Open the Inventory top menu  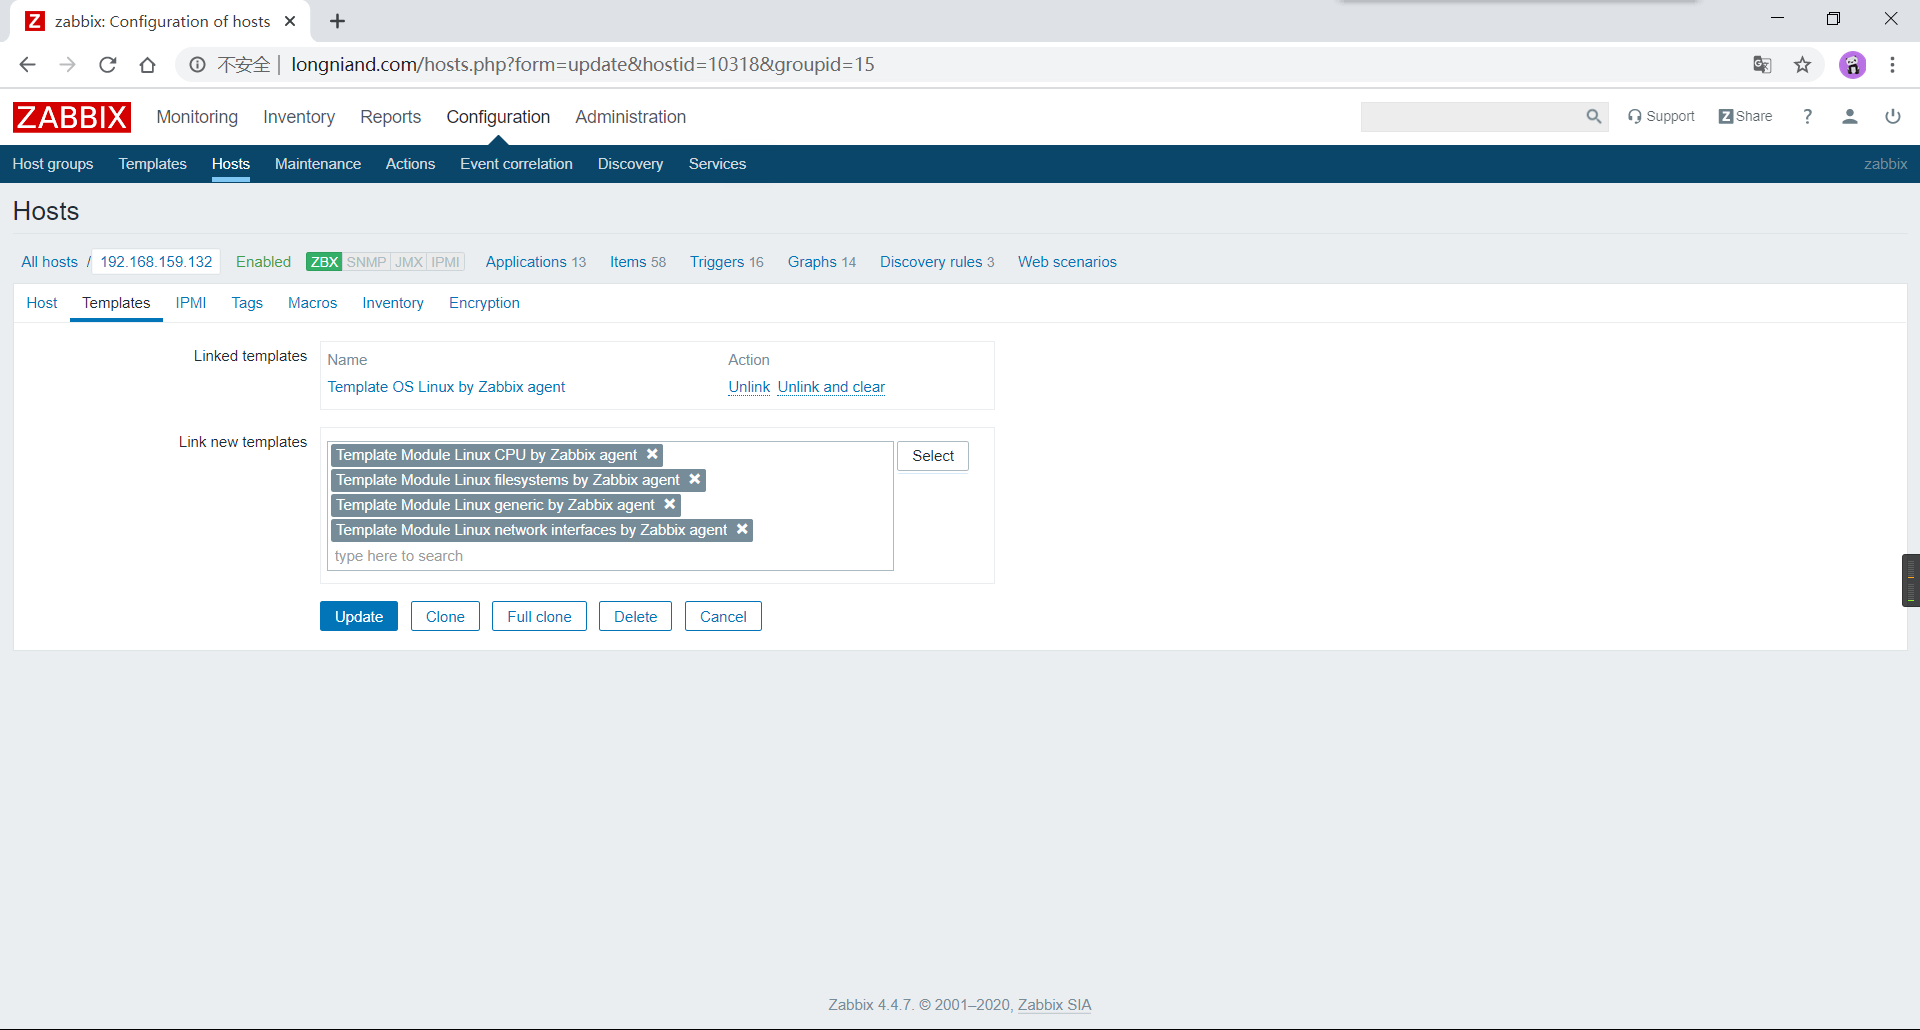tap(299, 117)
